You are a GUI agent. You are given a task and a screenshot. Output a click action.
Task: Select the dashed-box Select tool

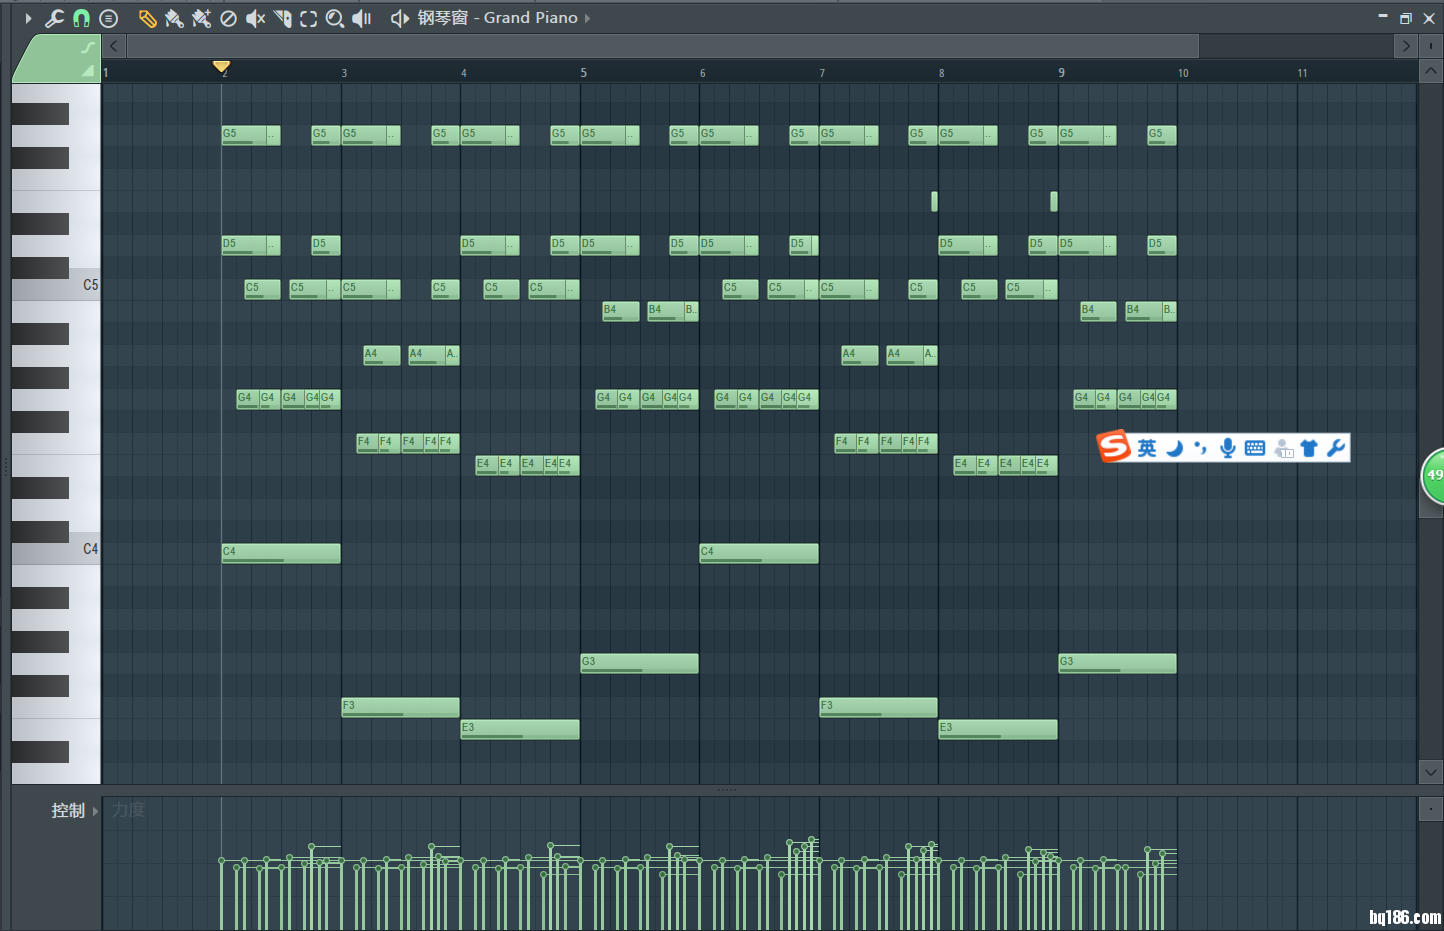(x=308, y=18)
